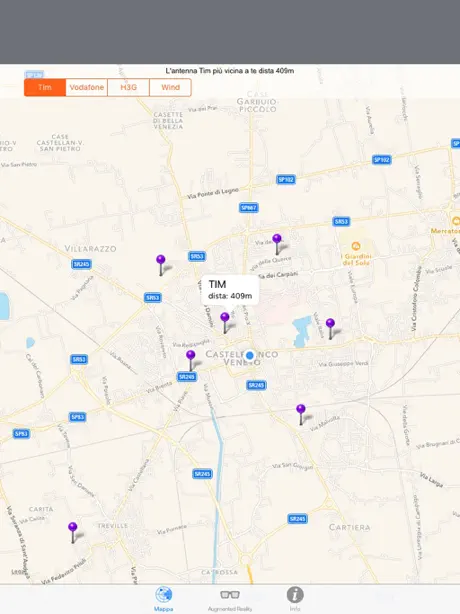Tap the purple pin under the TIM callout

[x=225, y=323]
